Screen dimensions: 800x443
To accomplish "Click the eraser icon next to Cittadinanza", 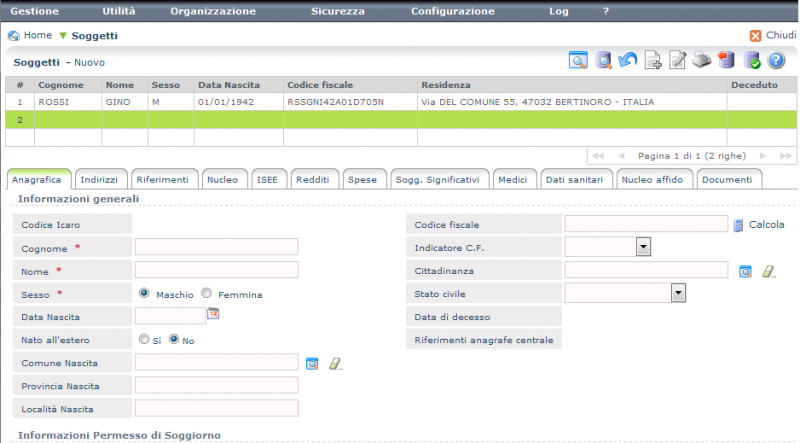I will (x=768, y=270).
